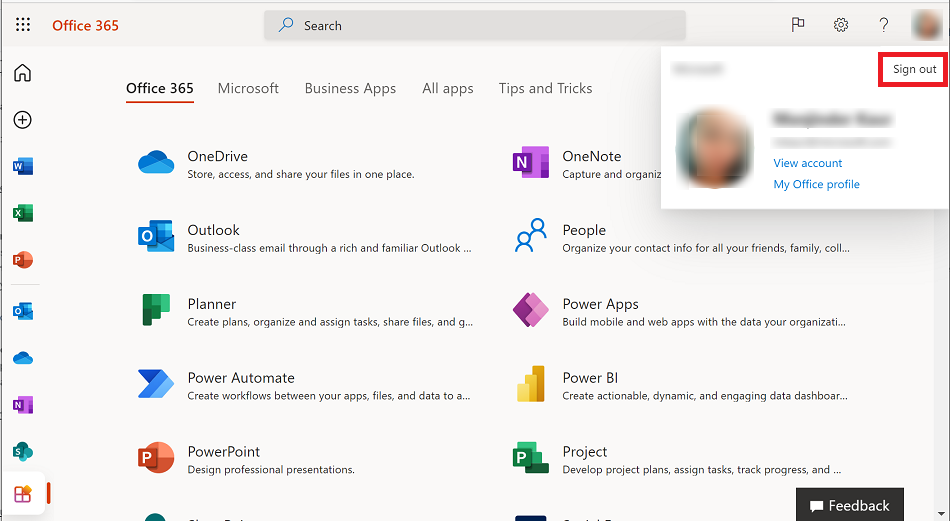Click the magnifier search icon
This screenshot has height=521, width=950.
click(x=286, y=25)
